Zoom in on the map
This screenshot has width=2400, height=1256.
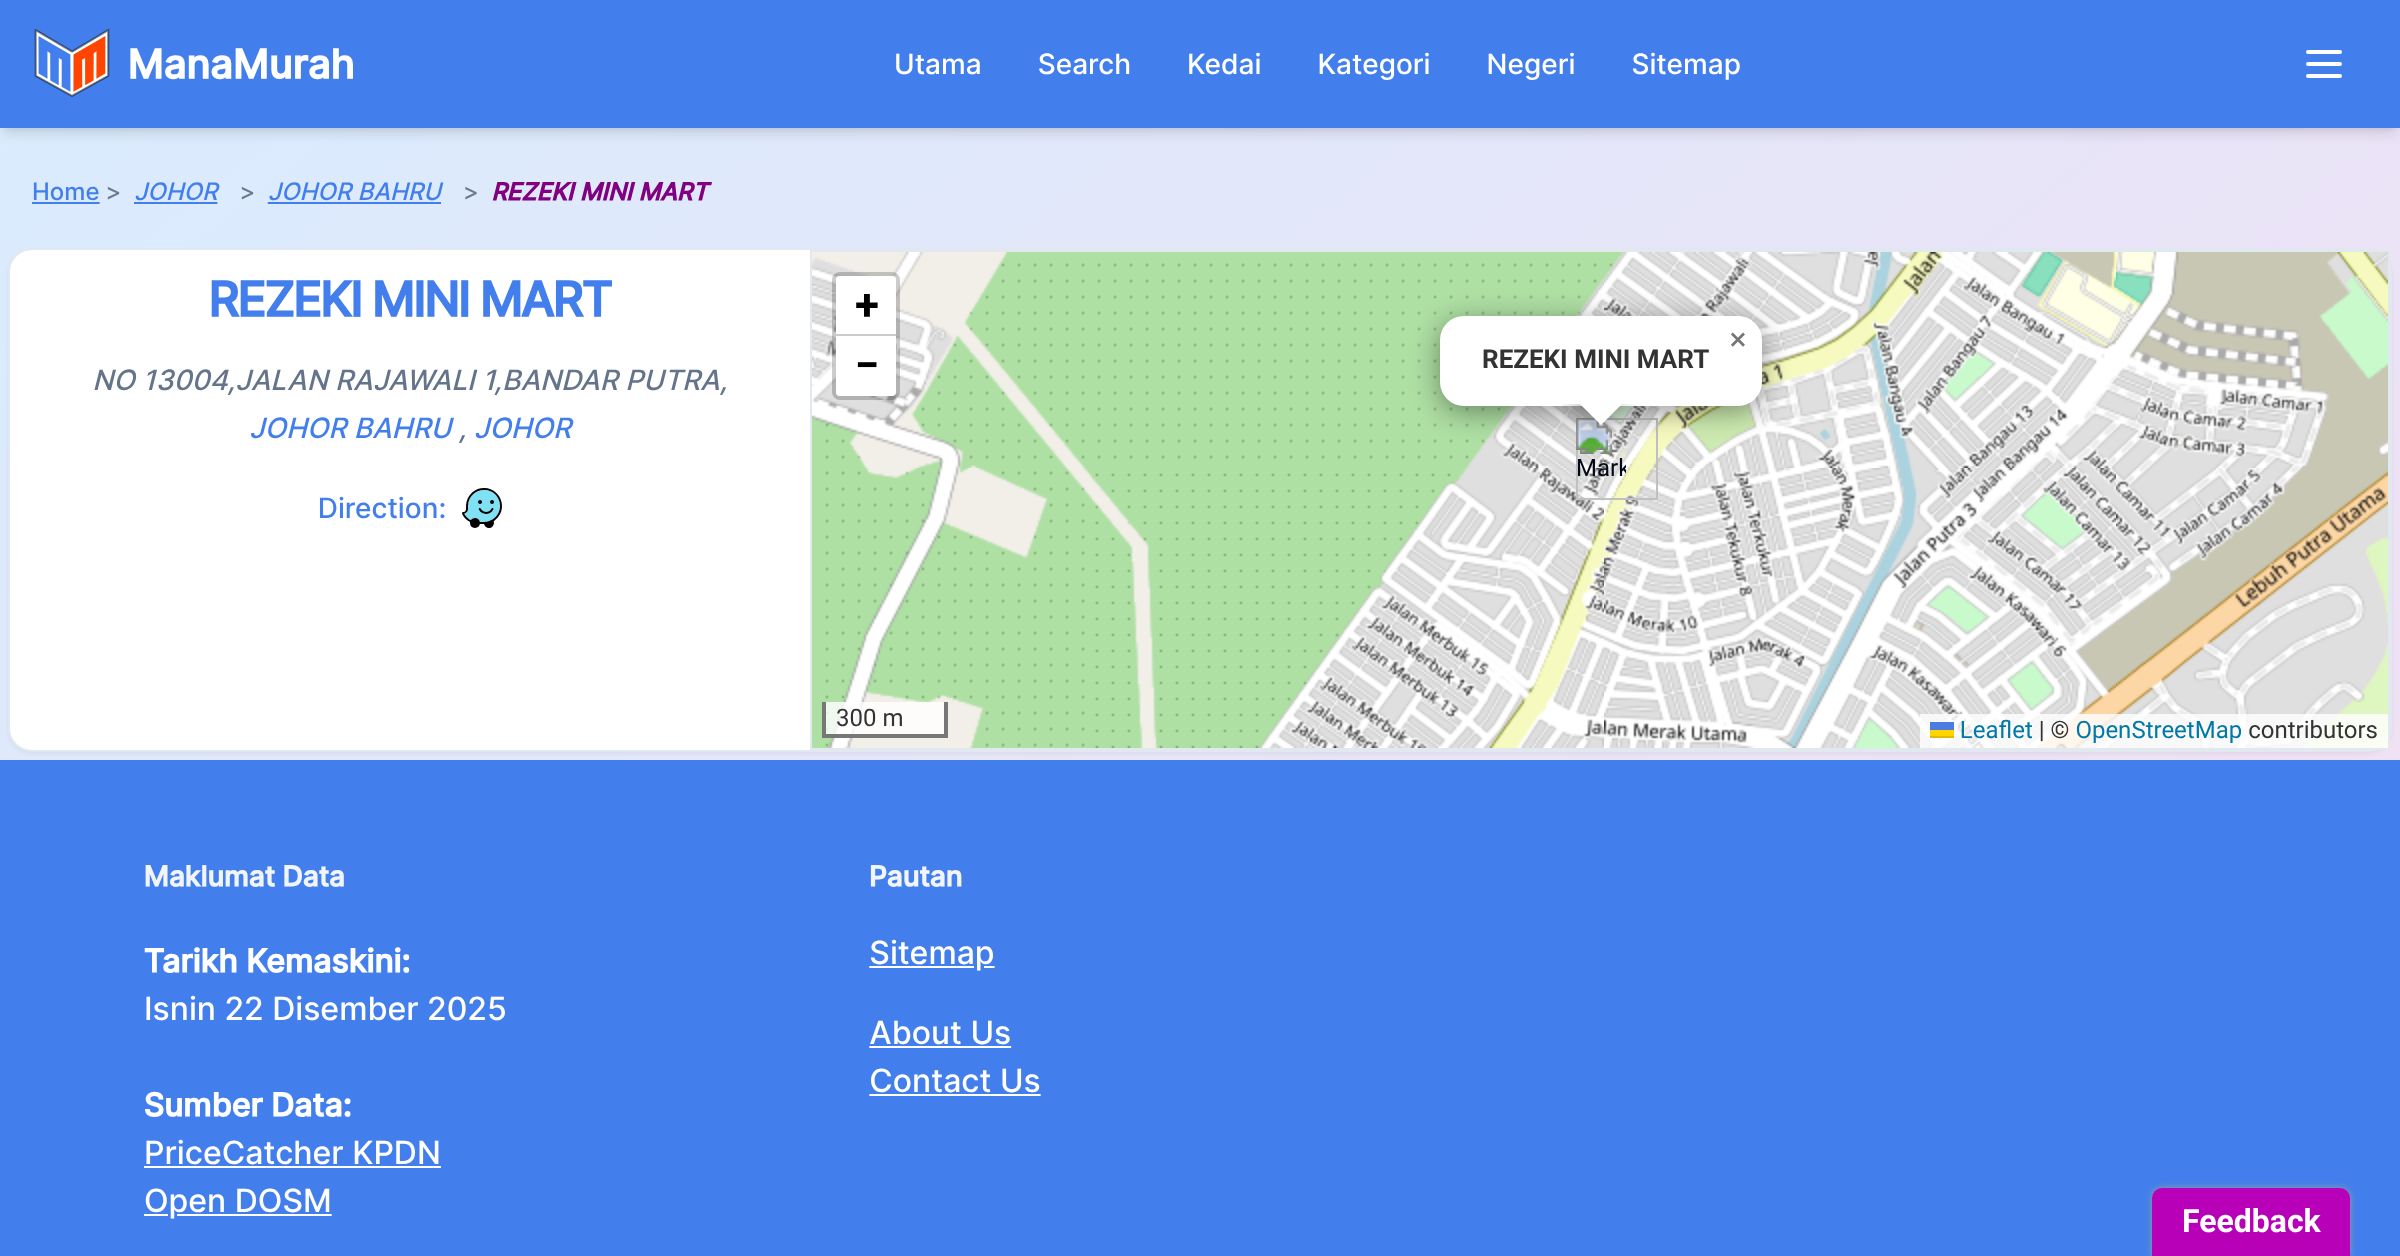tap(866, 305)
